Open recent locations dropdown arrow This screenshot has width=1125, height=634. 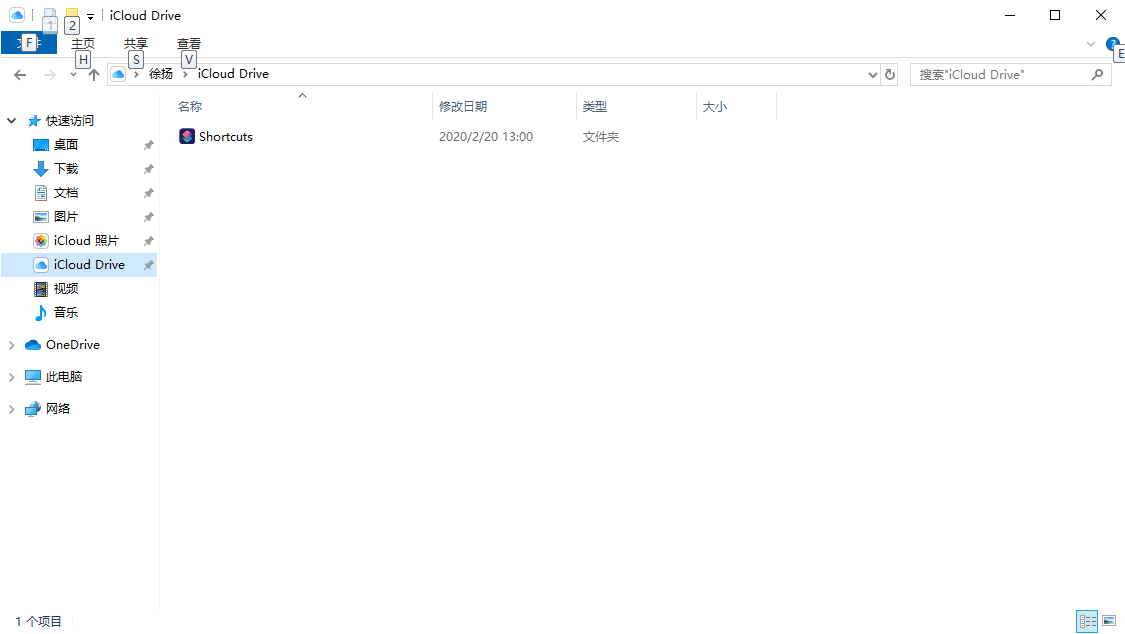(x=73, y=75)
